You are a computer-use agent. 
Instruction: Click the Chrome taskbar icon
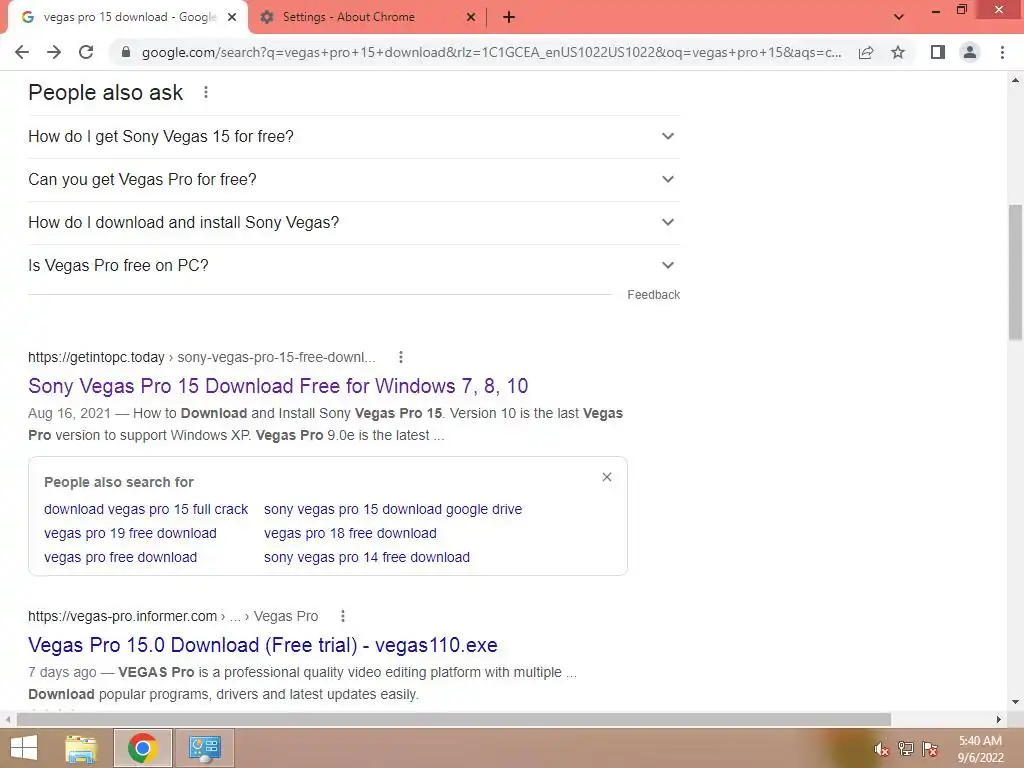click(142, 748)
